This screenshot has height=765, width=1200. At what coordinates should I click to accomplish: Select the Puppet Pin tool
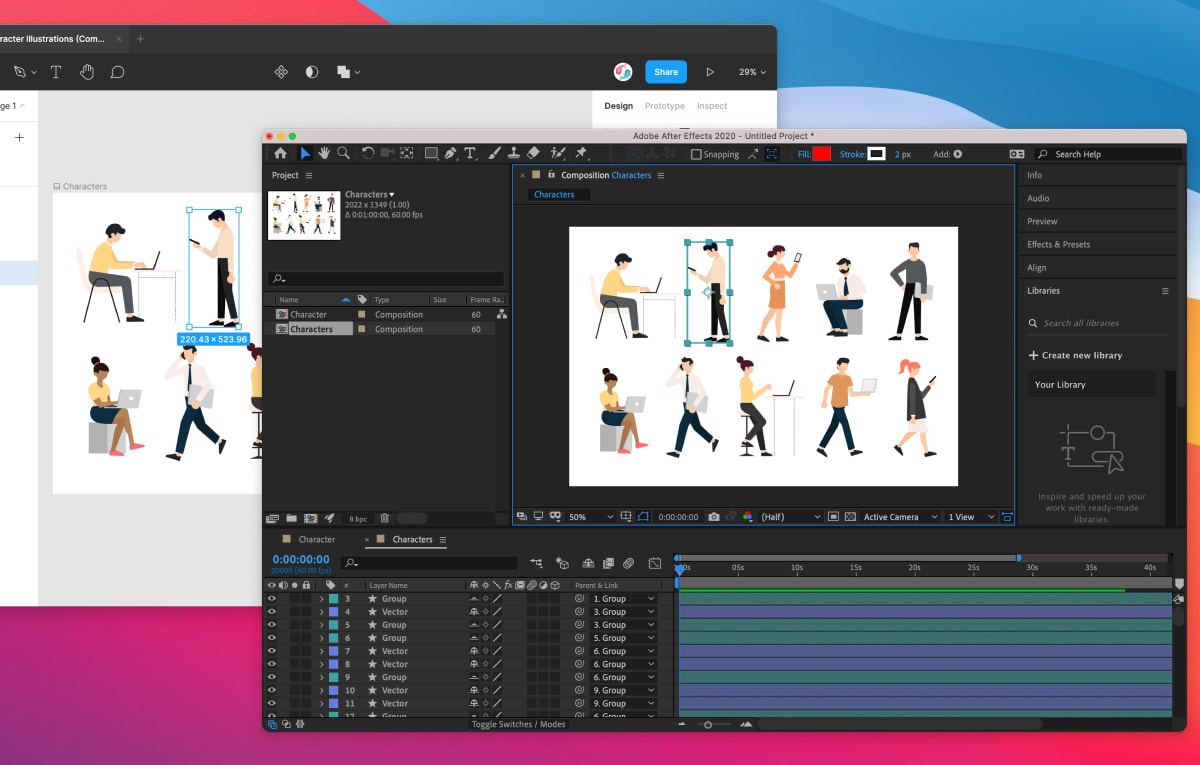581,153
